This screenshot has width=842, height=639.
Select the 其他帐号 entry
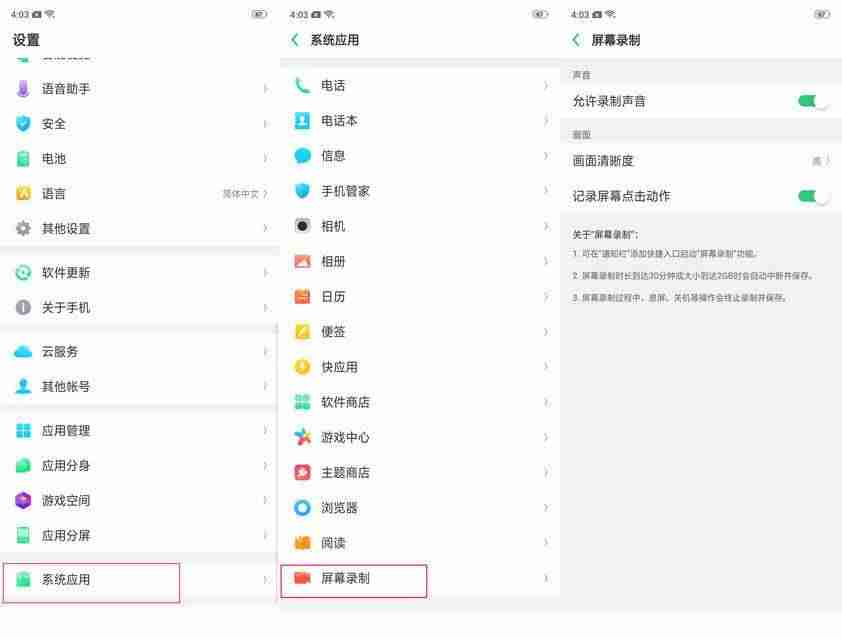[x=140, y=386]
